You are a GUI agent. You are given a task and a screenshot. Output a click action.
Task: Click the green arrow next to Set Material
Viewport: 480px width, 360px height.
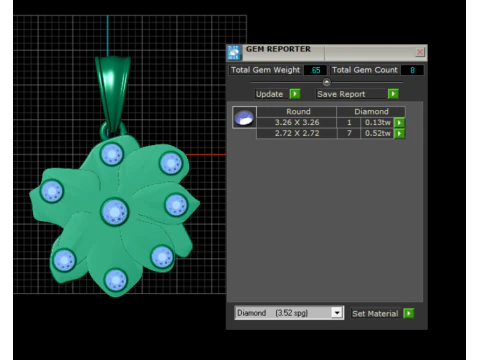[409, 313]
